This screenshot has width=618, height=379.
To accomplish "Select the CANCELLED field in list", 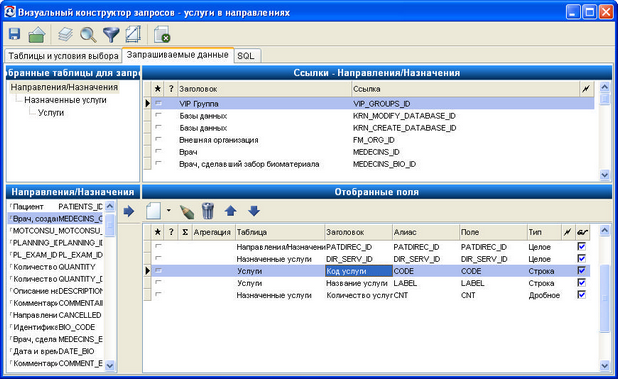I will tap(56, 315).
